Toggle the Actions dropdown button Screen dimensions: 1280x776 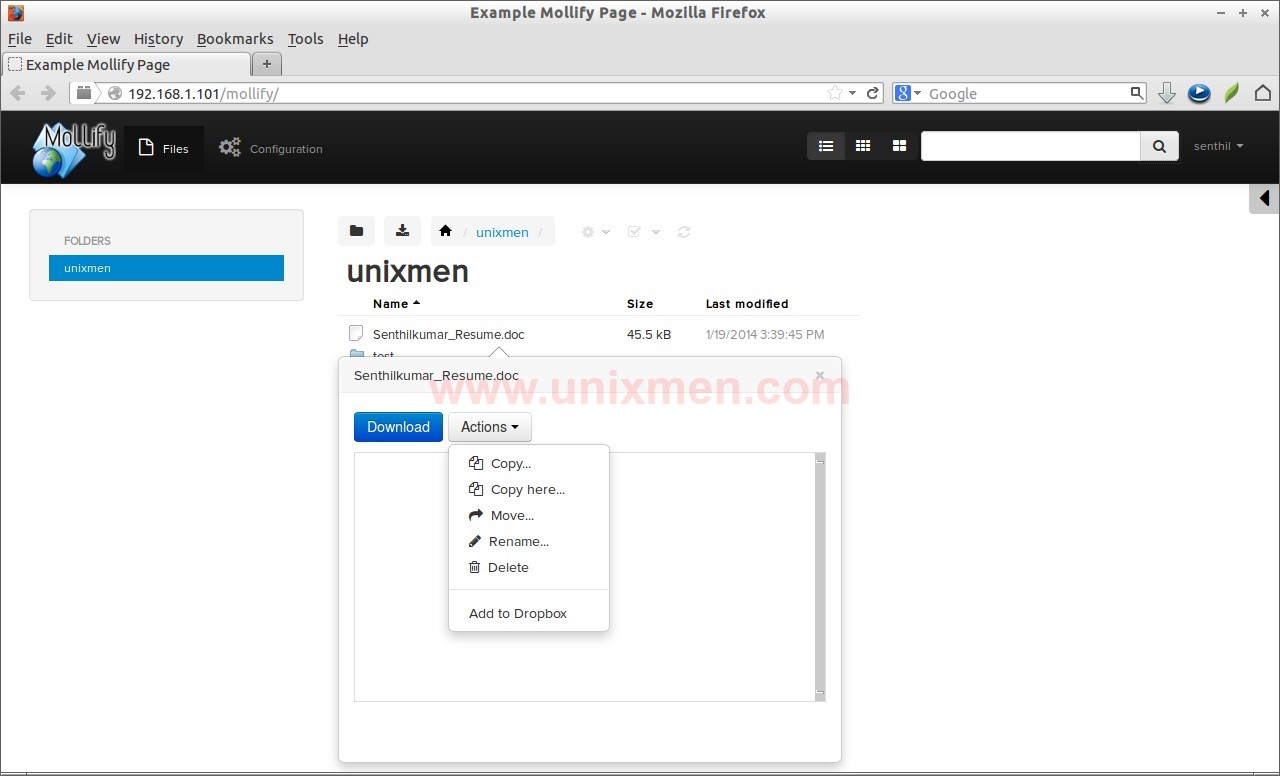tap(490, 427)
